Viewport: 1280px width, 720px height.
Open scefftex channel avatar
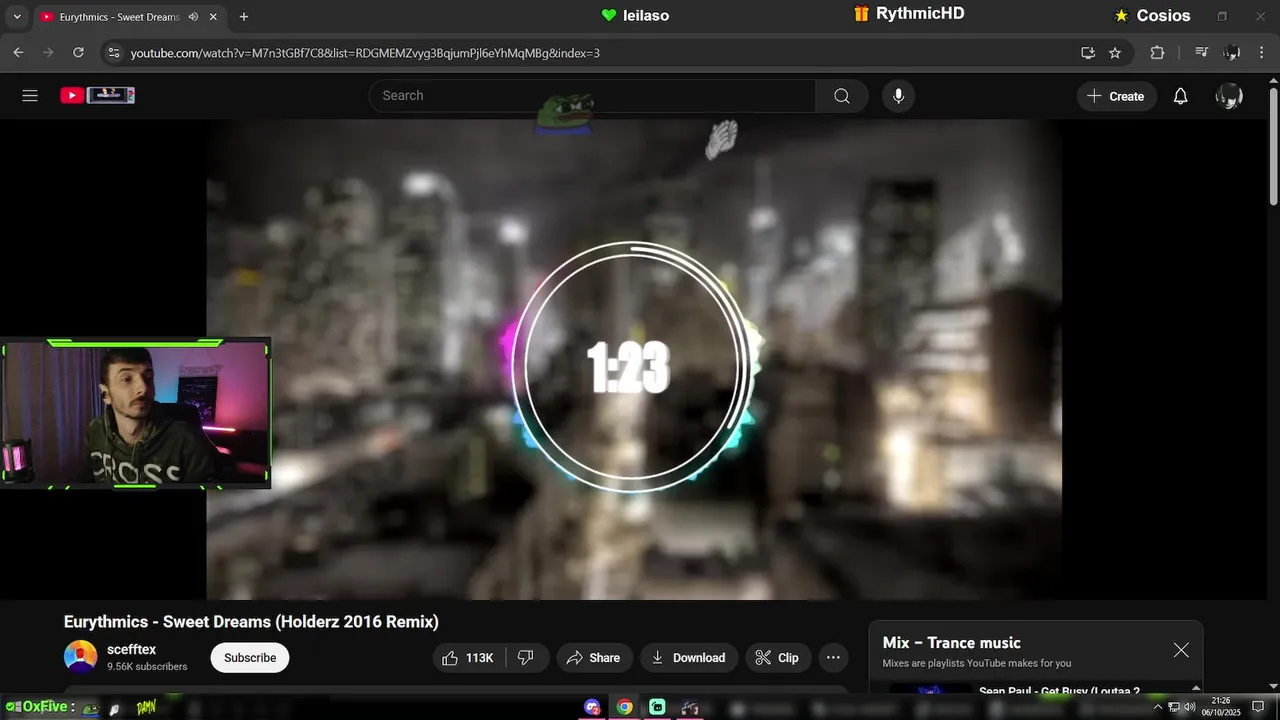(x=81, y=657)
